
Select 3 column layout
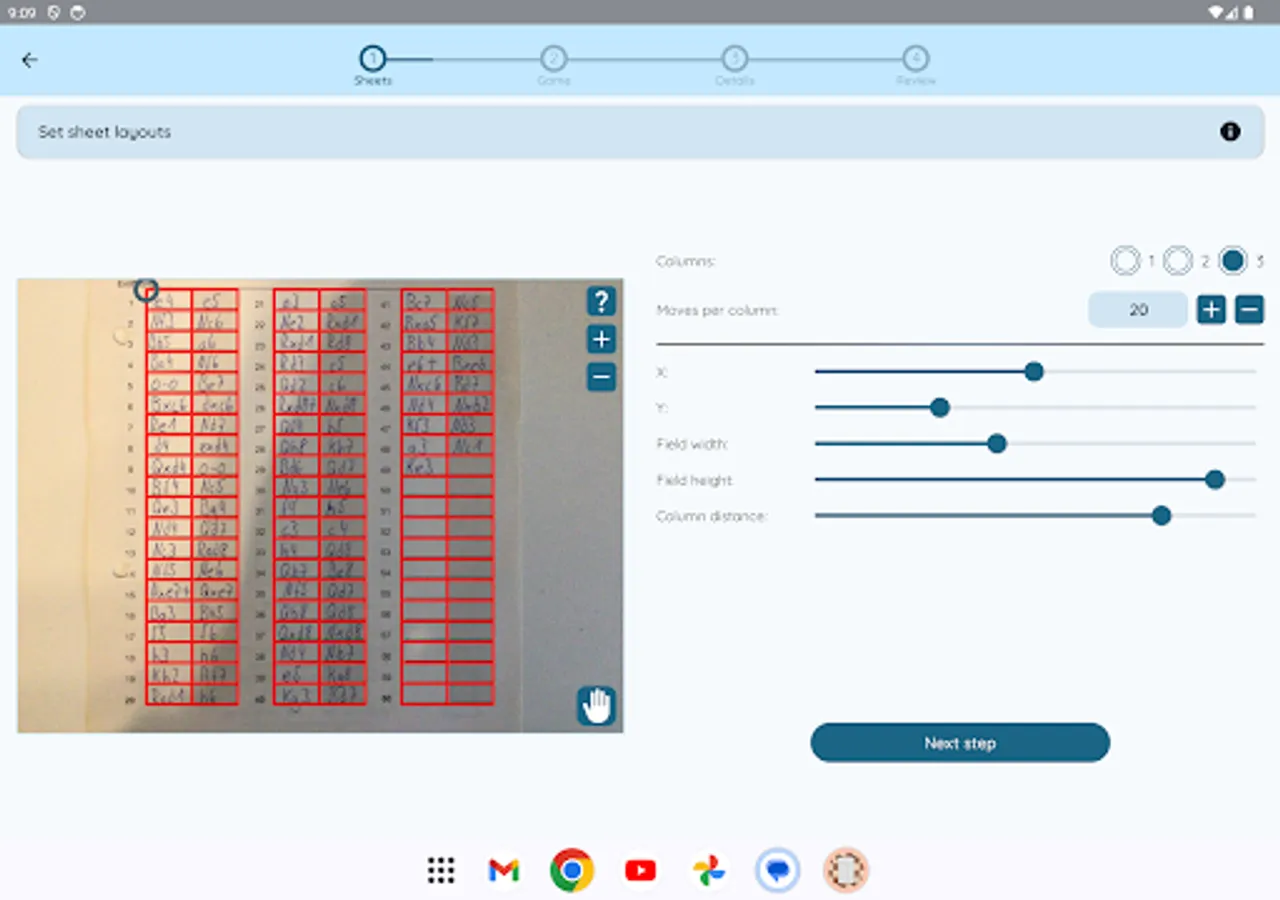(1233, 260)
